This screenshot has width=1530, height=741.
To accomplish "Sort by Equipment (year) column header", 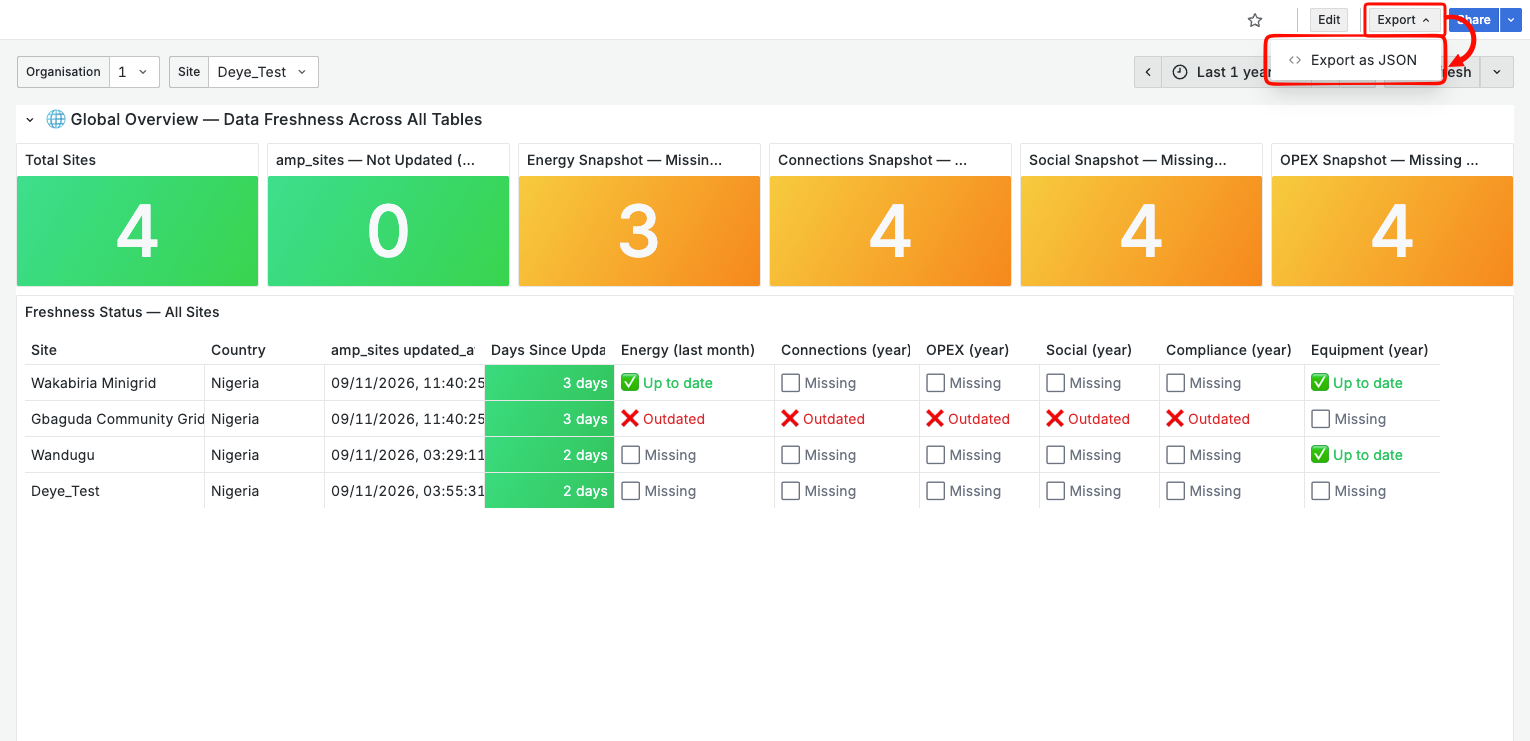I will tap(1369, 350).
